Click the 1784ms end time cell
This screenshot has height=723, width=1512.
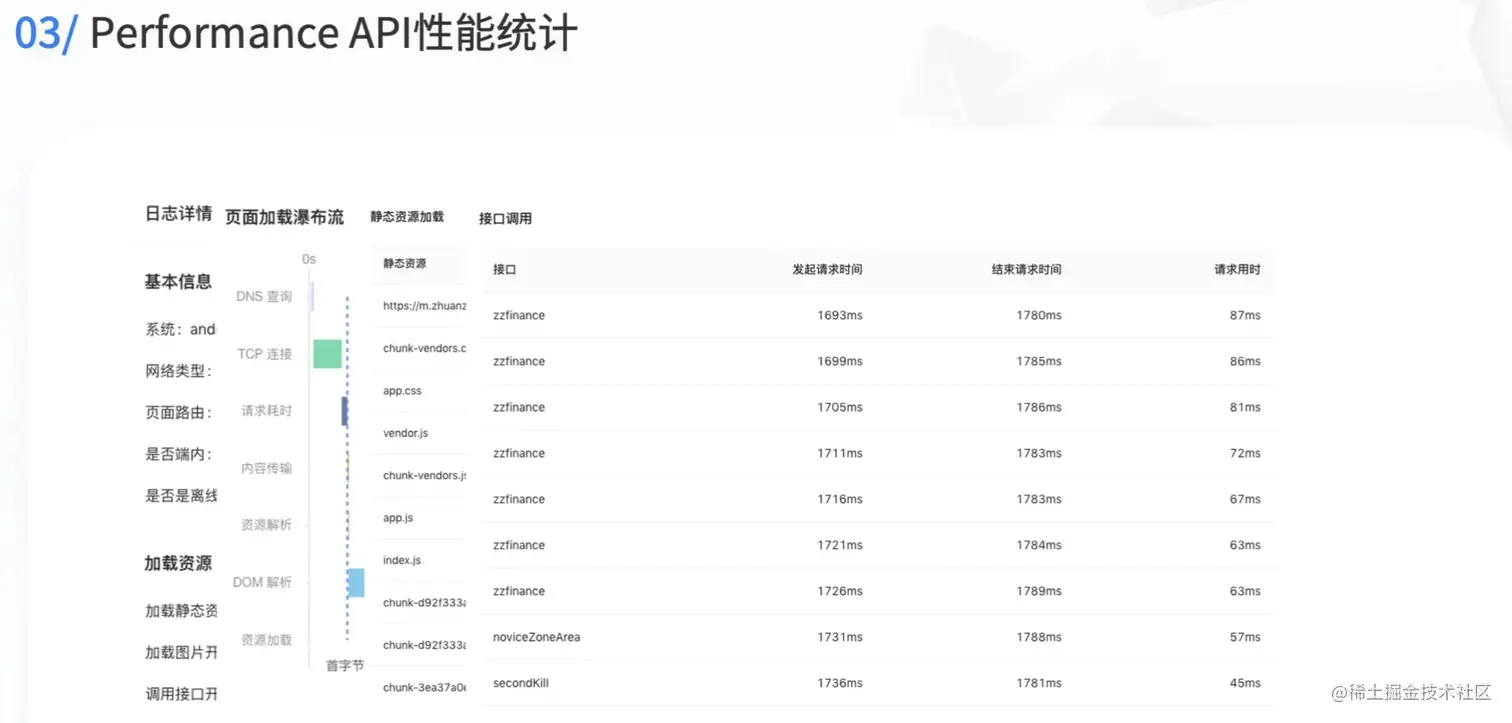tap(1038, 545)
